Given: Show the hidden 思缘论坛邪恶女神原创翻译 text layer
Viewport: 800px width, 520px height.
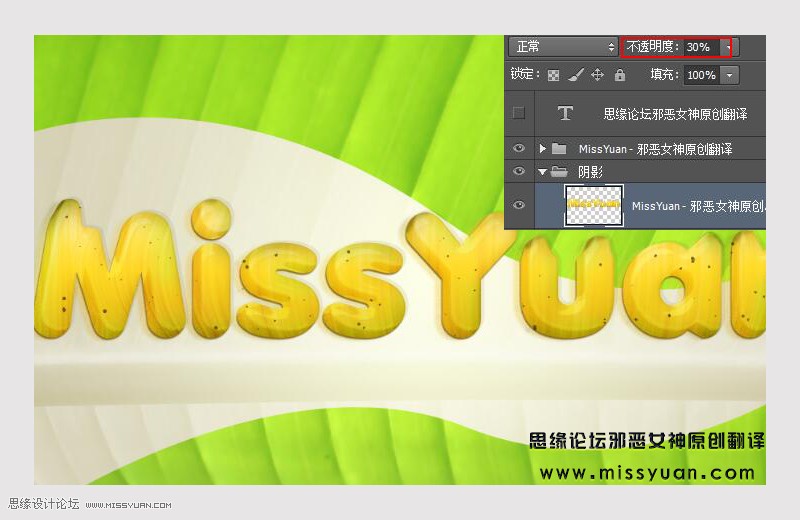Looking at the screenshot, I should (x=519, y=113).
